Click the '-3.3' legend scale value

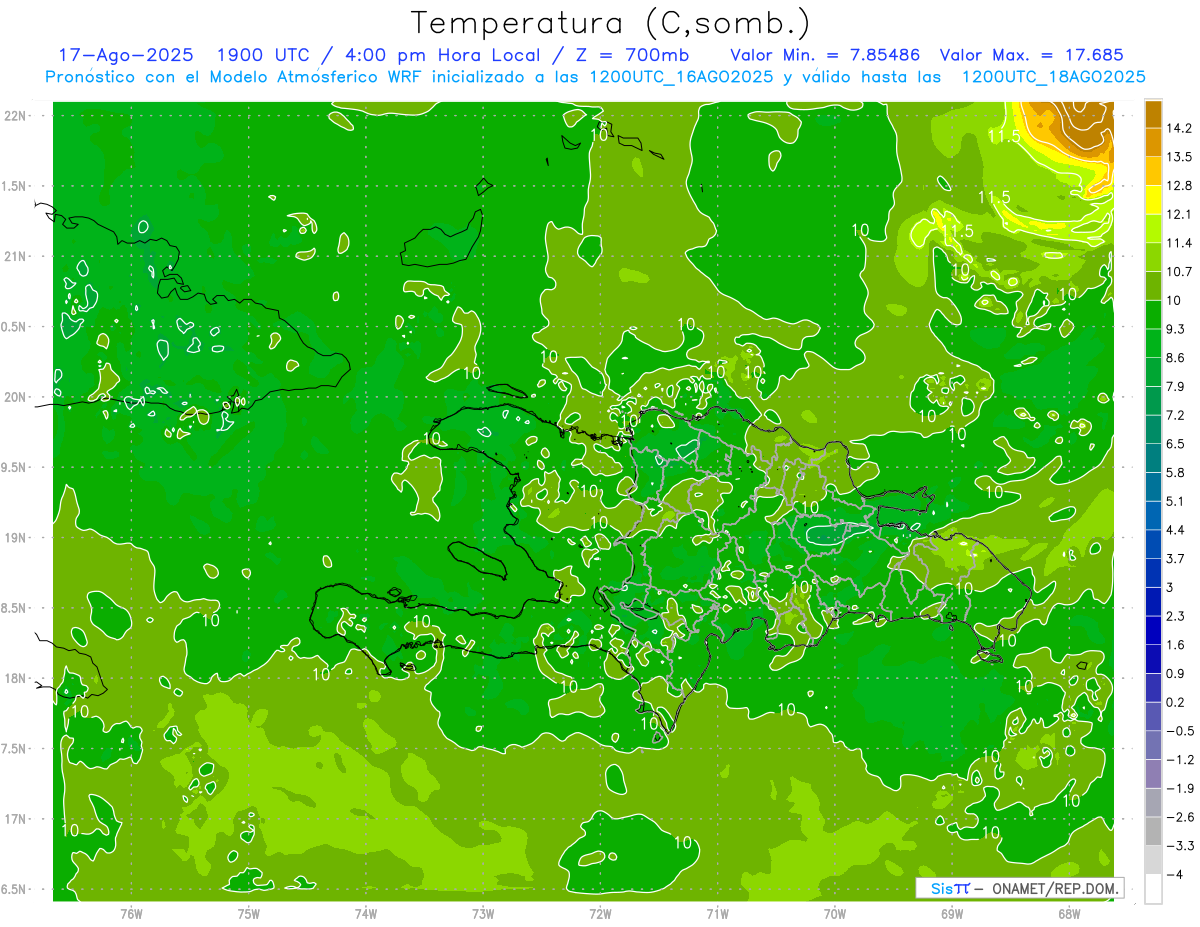[x=1178, y=845]
